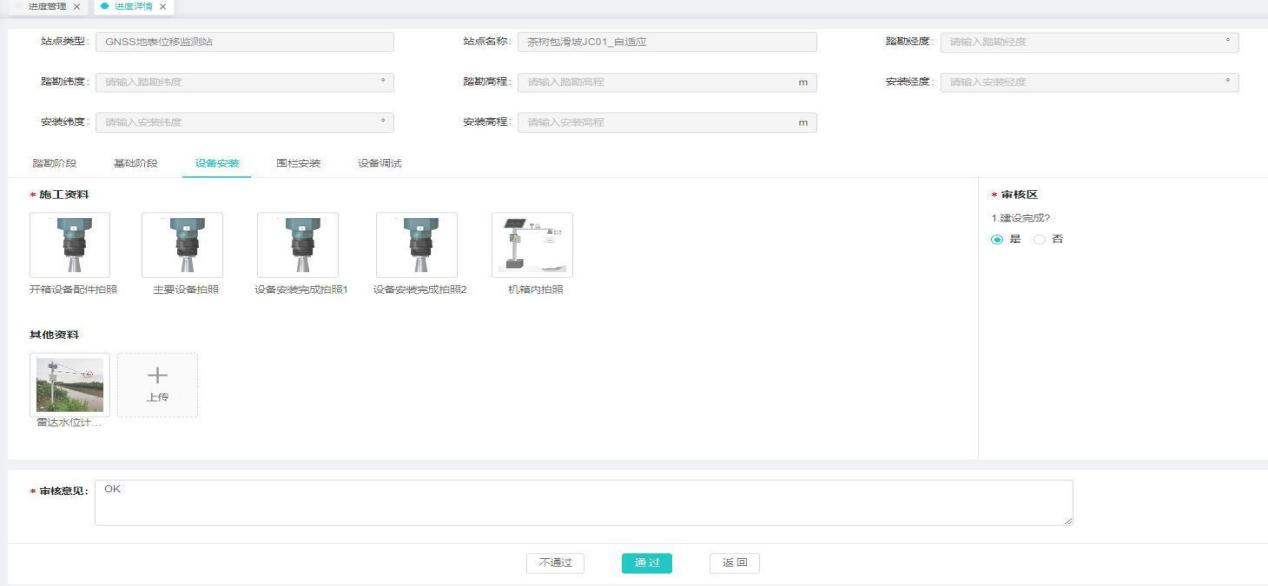Close the 进度详情 tab
This screenshot has height=586, width=1268.
click(x=163, y=7)
